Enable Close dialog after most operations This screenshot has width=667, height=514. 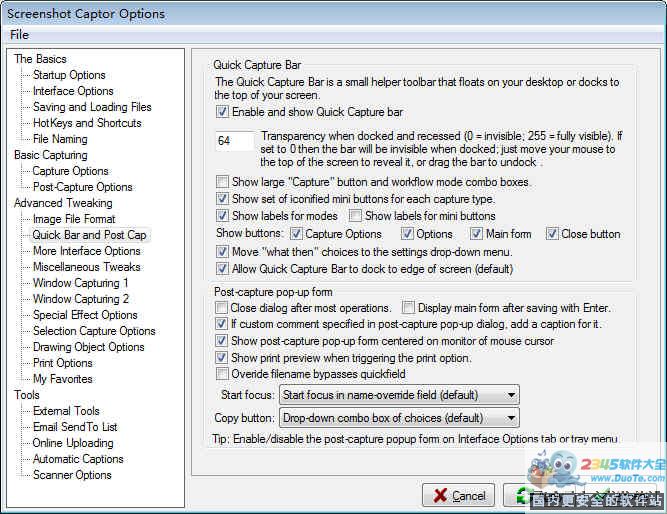[x=221, y=308]
